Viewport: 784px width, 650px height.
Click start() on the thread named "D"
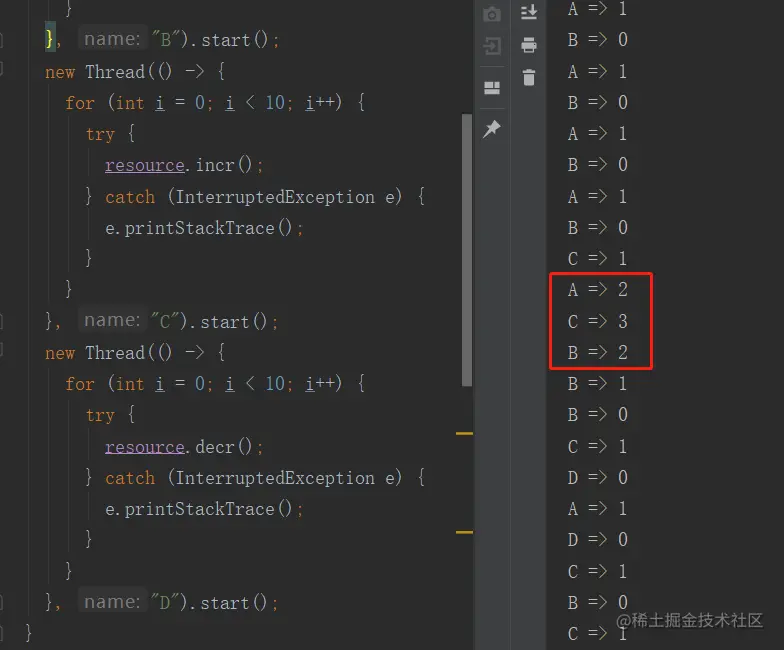point(234,602)
